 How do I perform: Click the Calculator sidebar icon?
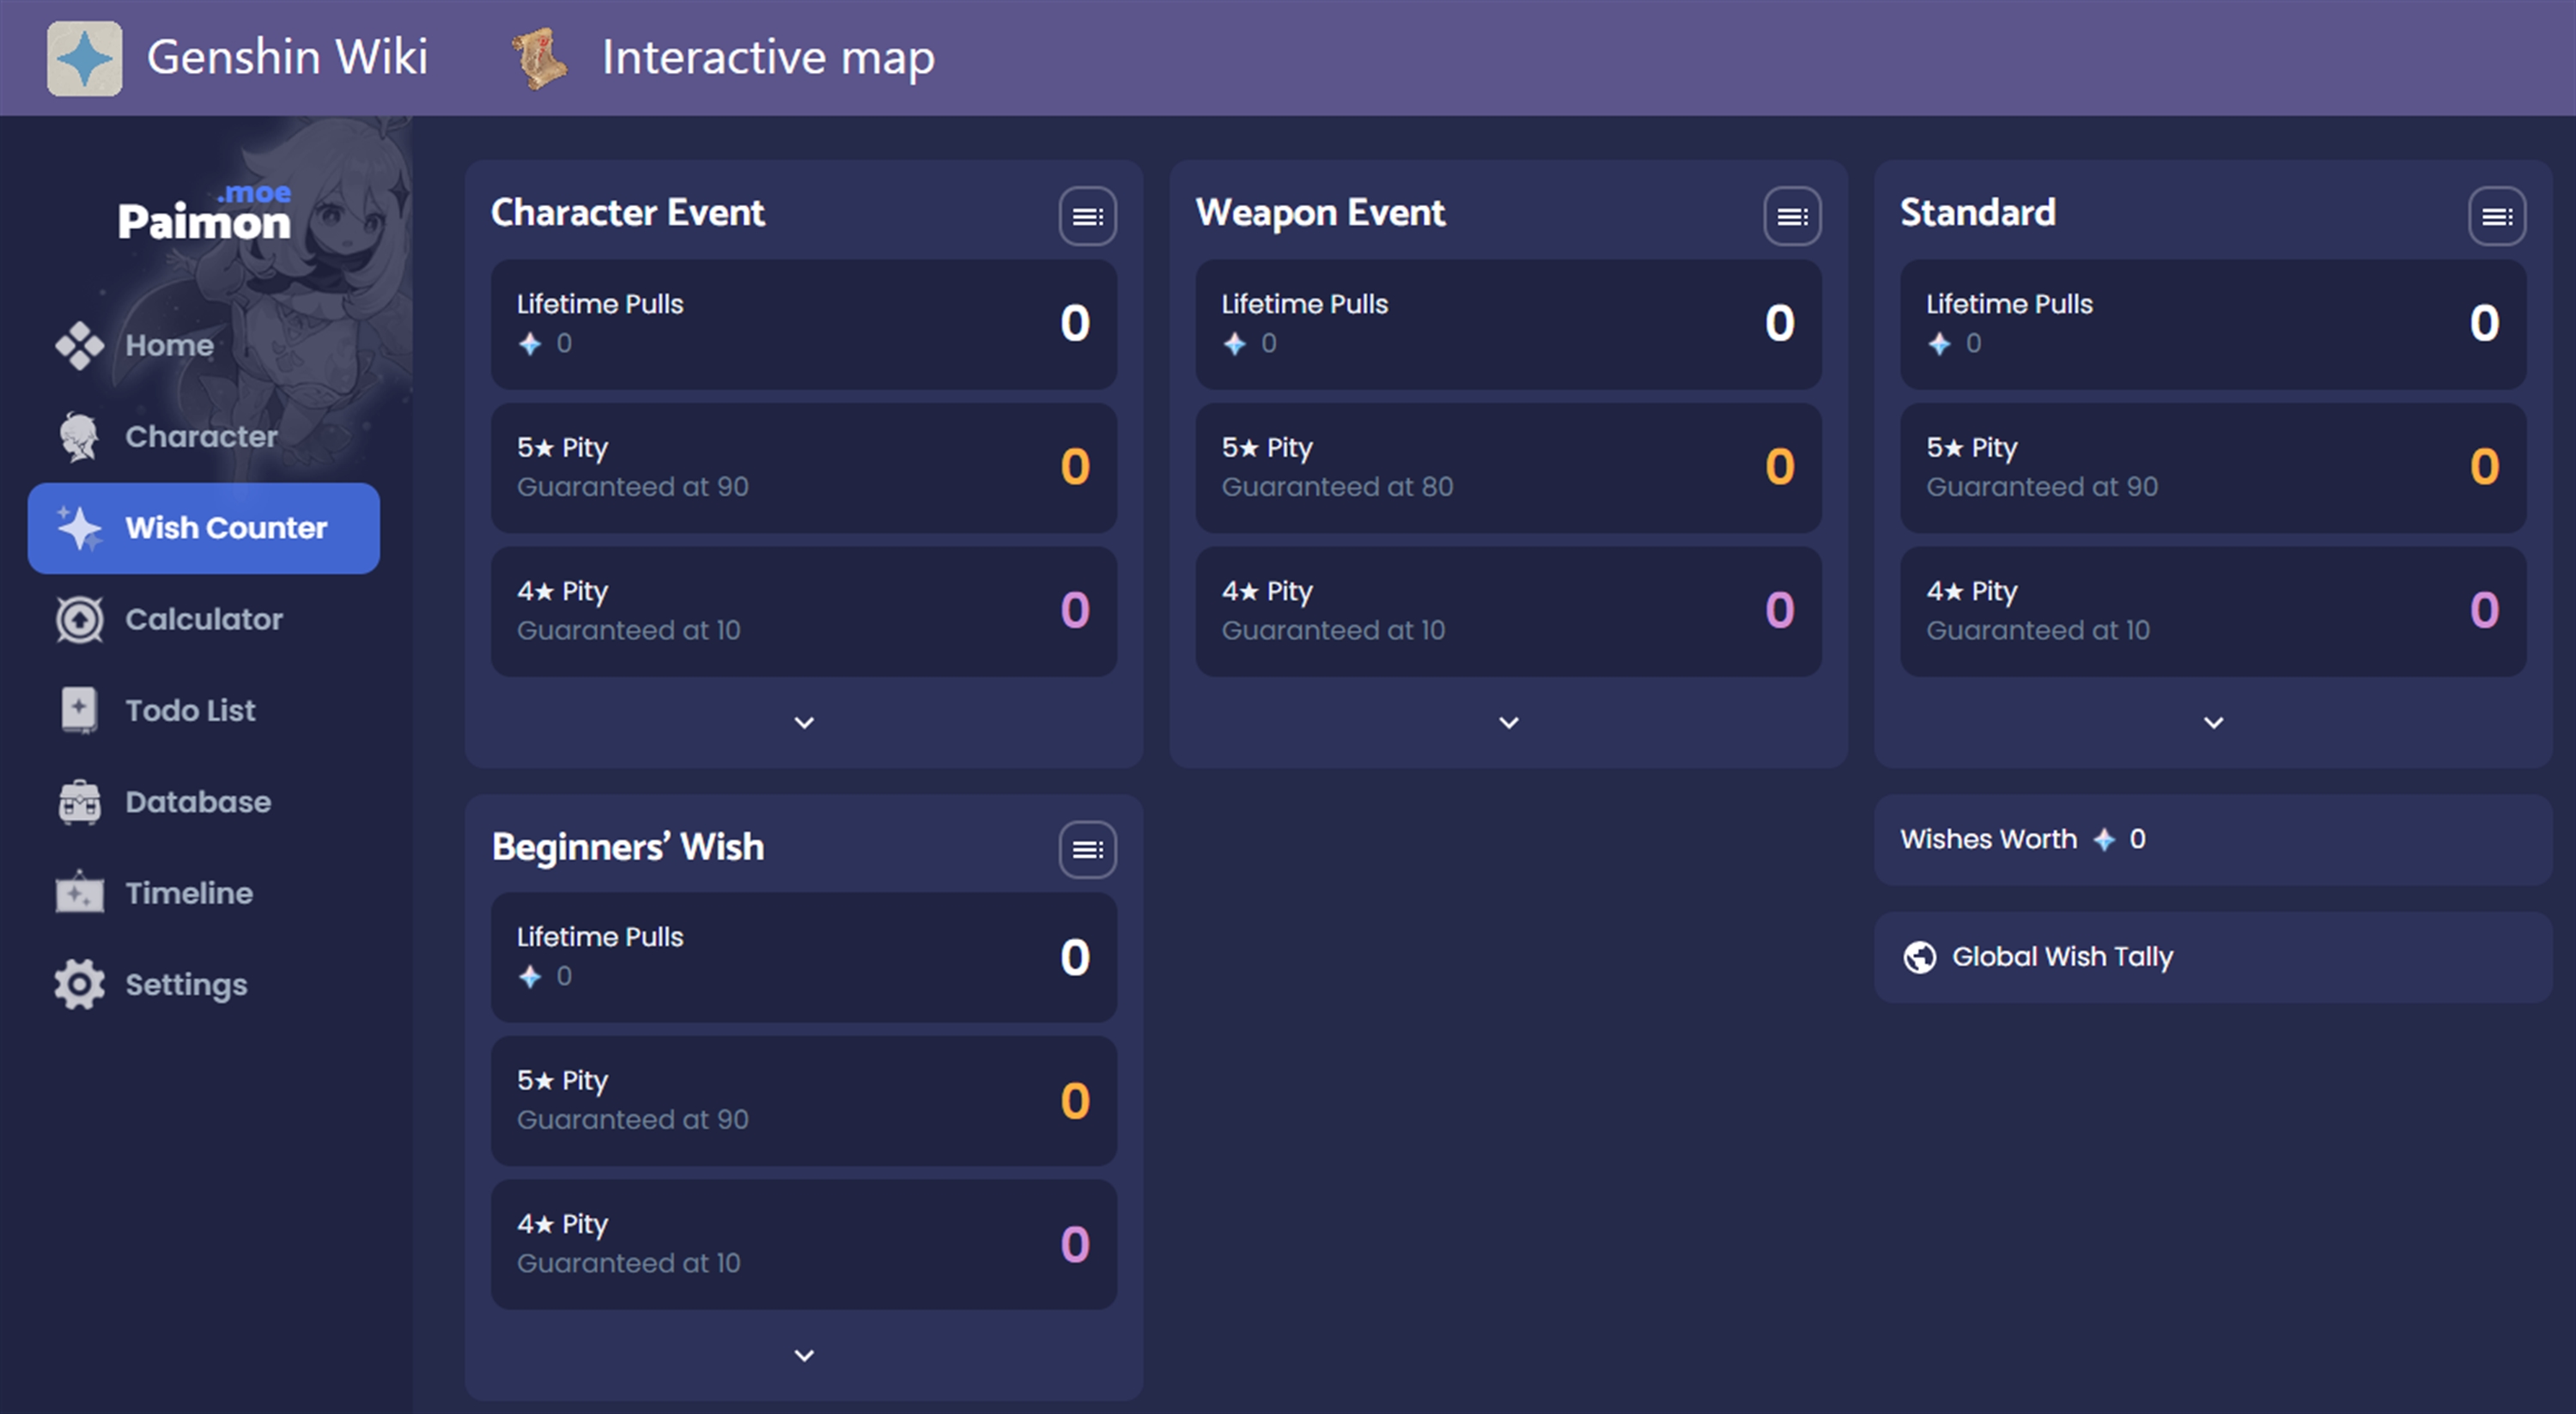79,619
